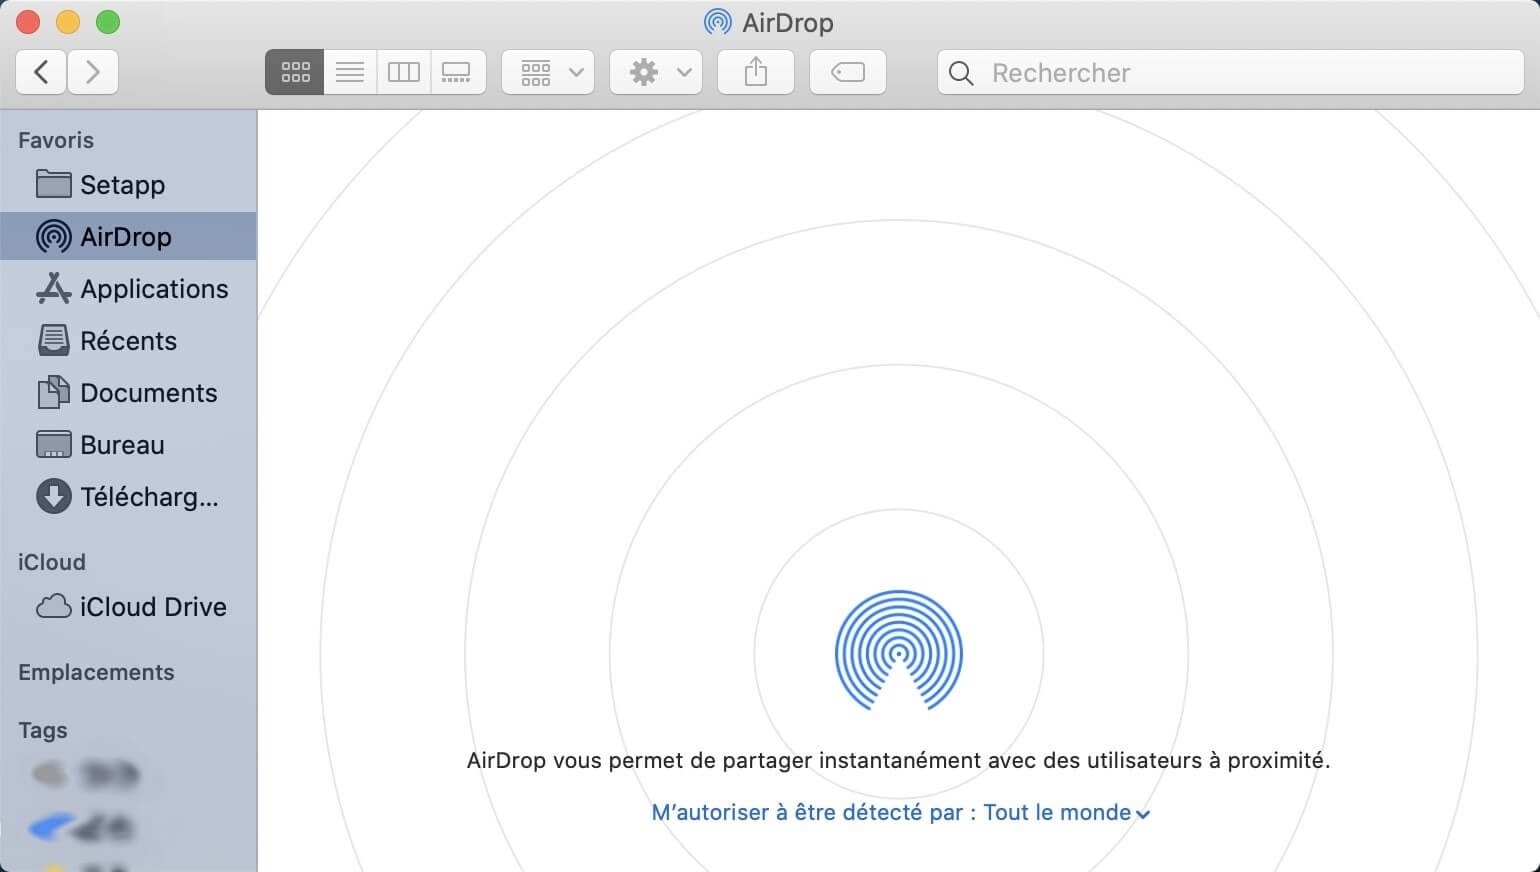Switch to gallery view
The height and width of the screenshot is (872, 1540).
pos(458,72)
